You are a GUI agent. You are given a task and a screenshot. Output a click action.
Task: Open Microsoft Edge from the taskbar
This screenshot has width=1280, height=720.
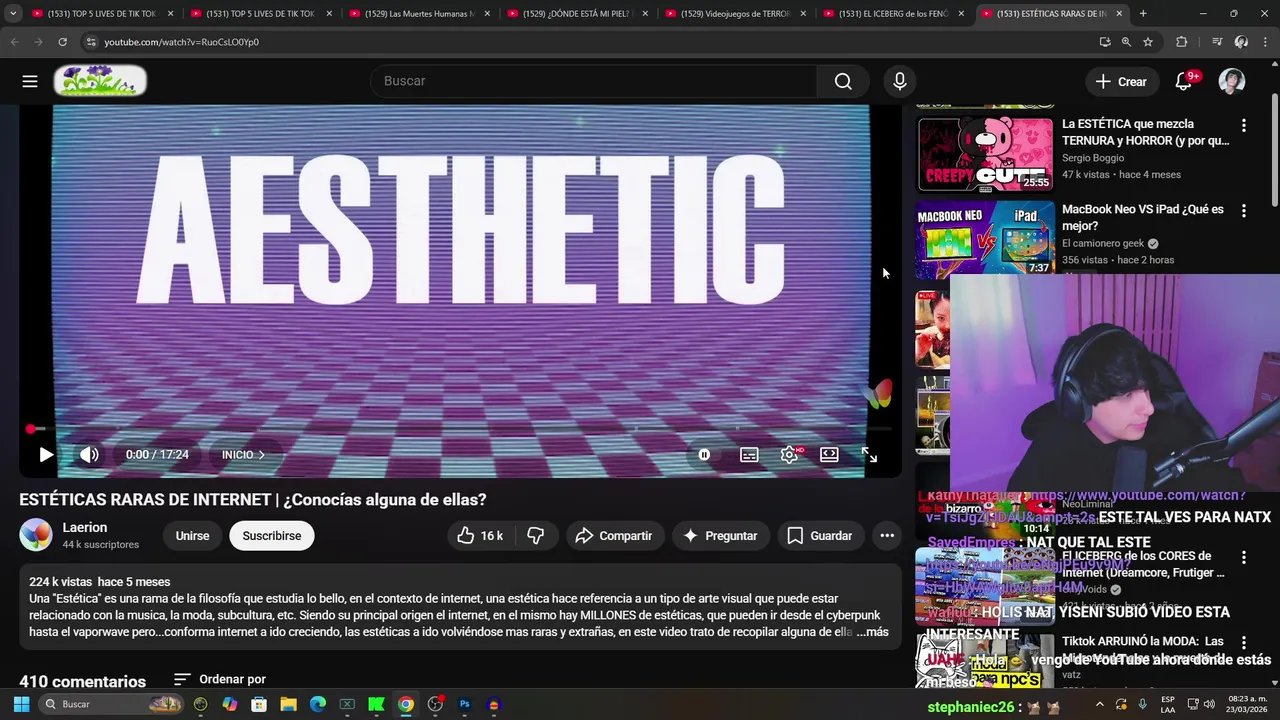tap(318, 704)
